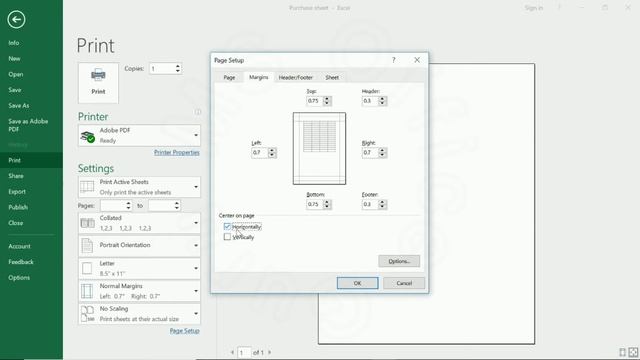Image resolution: width=640 pixels, height=360 pixels.
Task: Switch to the Page tab
Action: (229, 77)
